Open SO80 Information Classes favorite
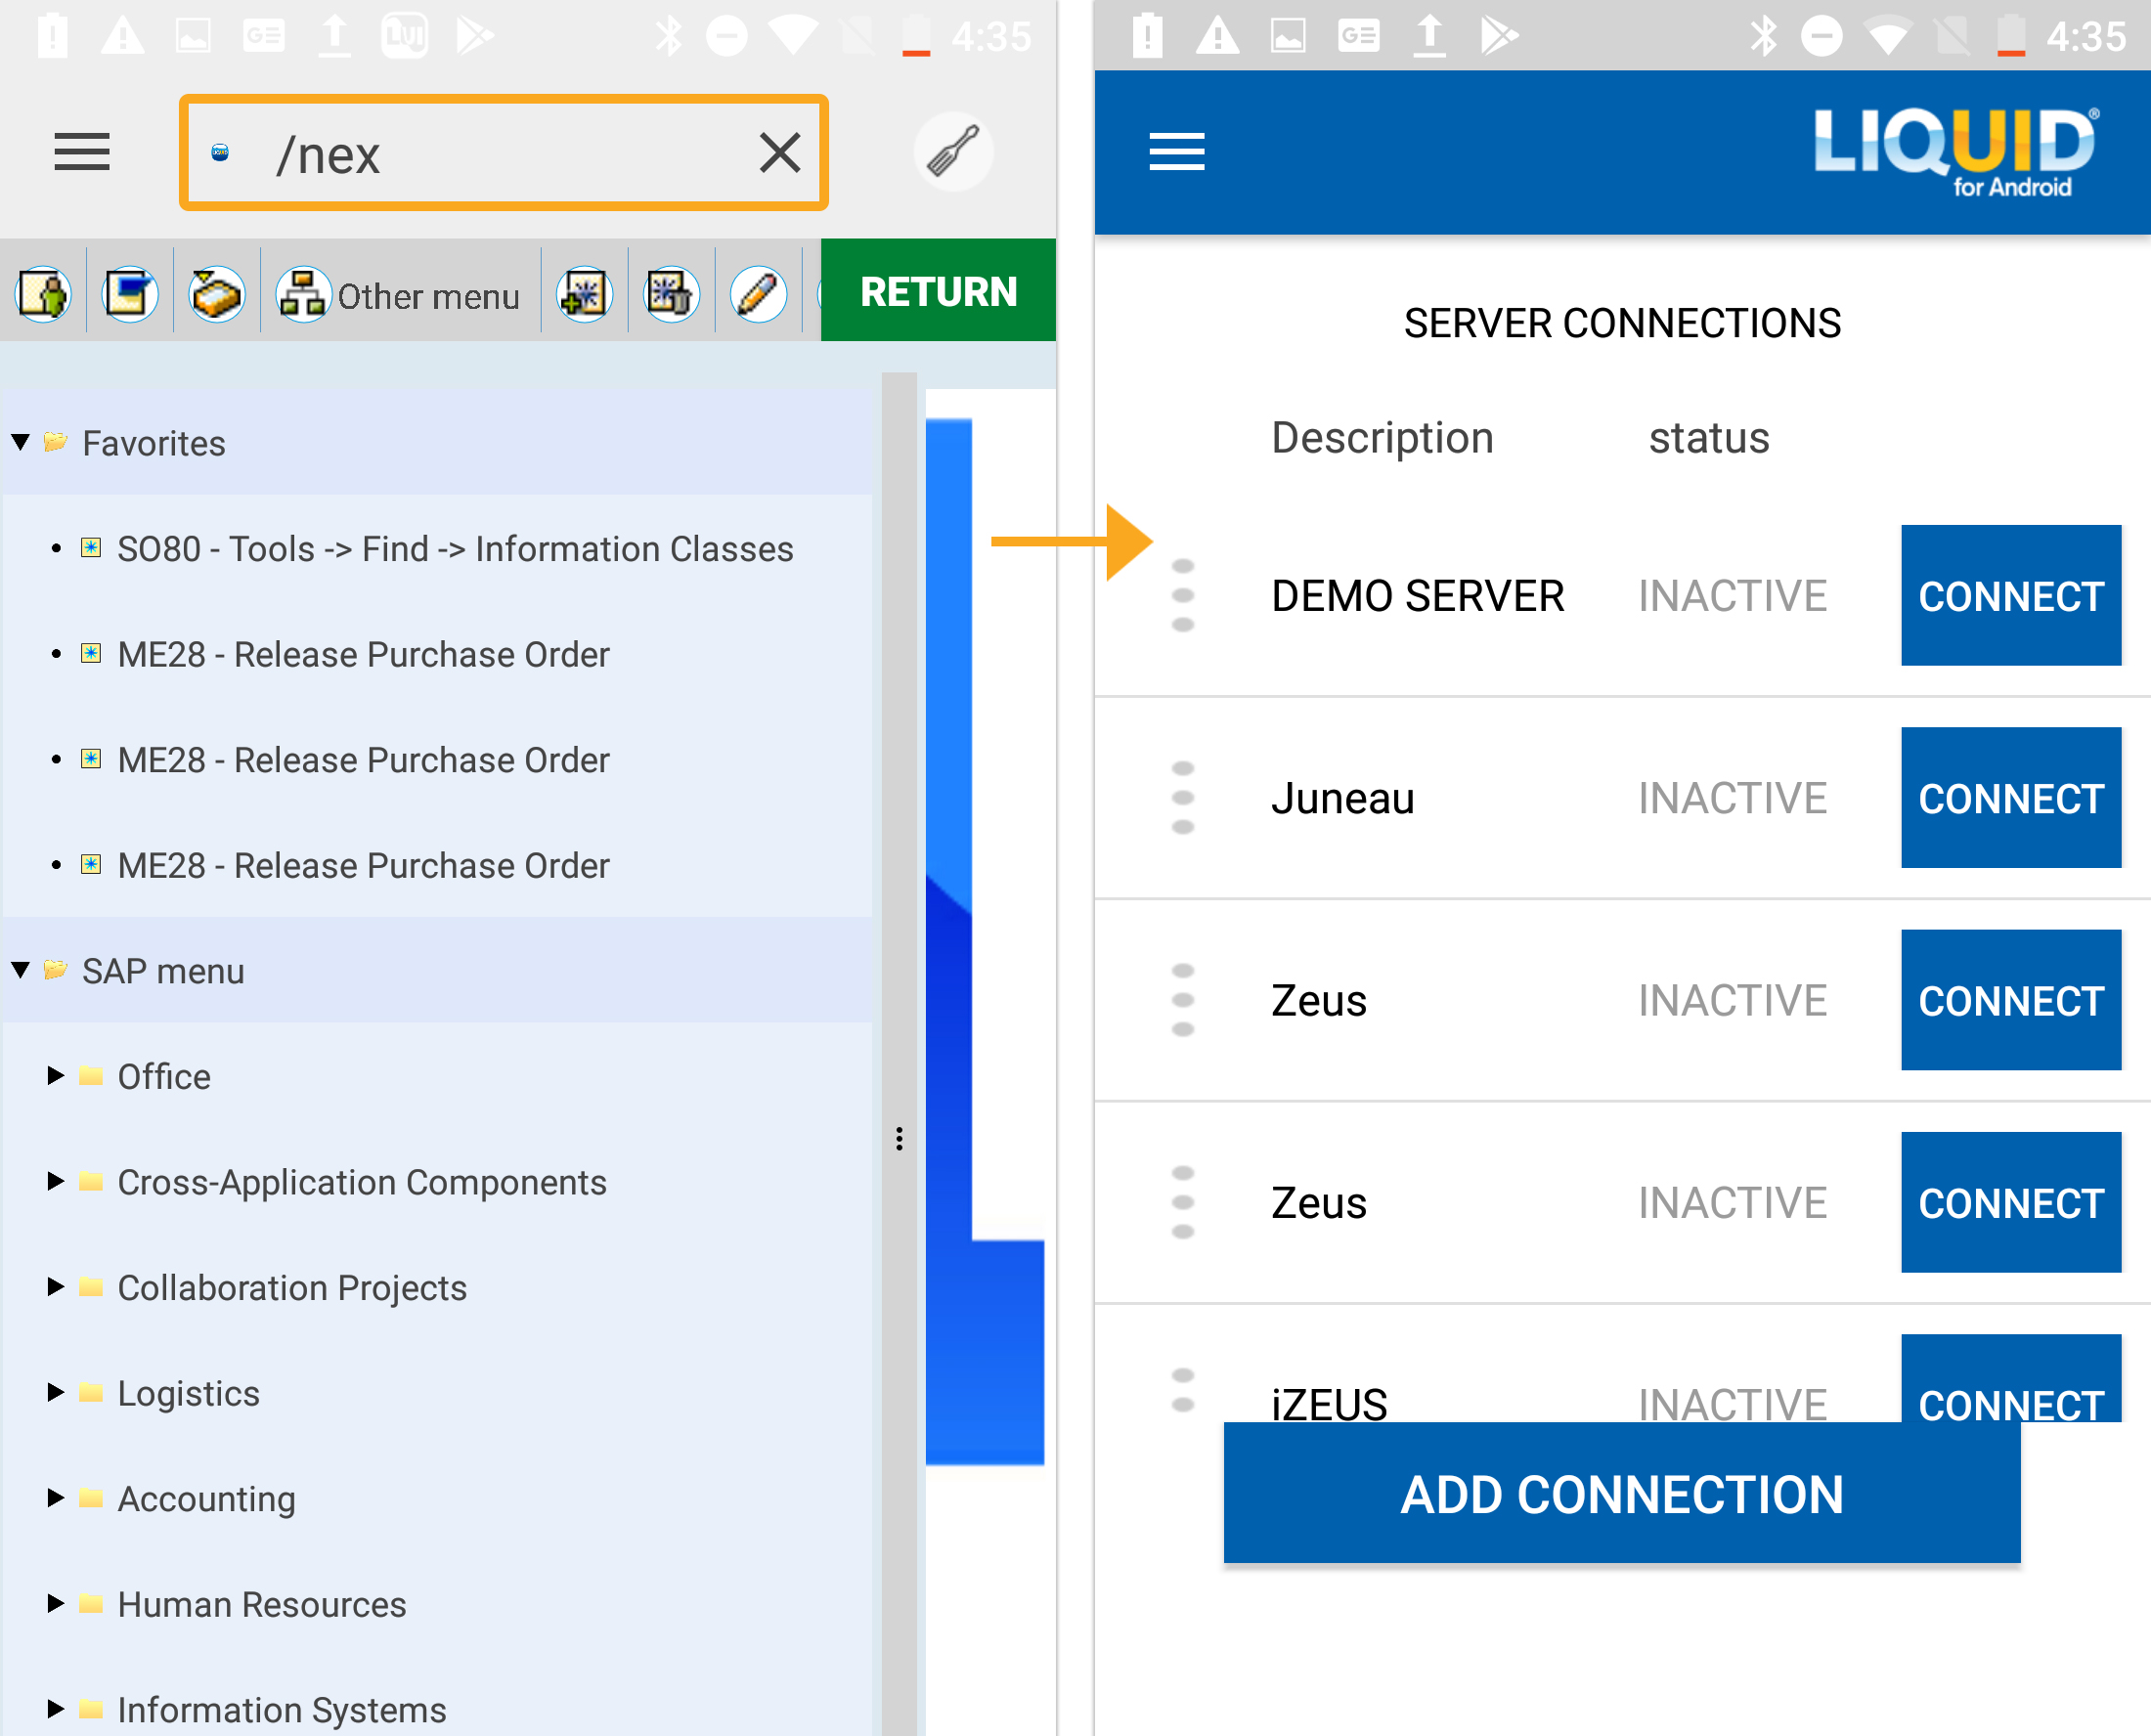Image resolution: width=2151 pixels, height=1736 pixels. click(x=455, y=549)
